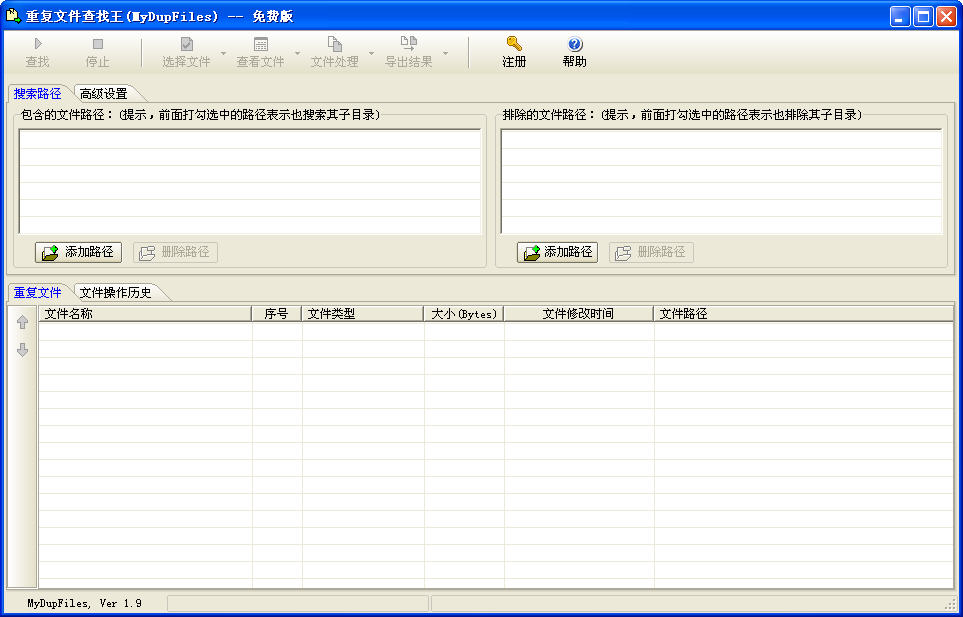963x617 pixels.
Task: Click the 导出结果 toolbar icon
Action: (408, 44)
